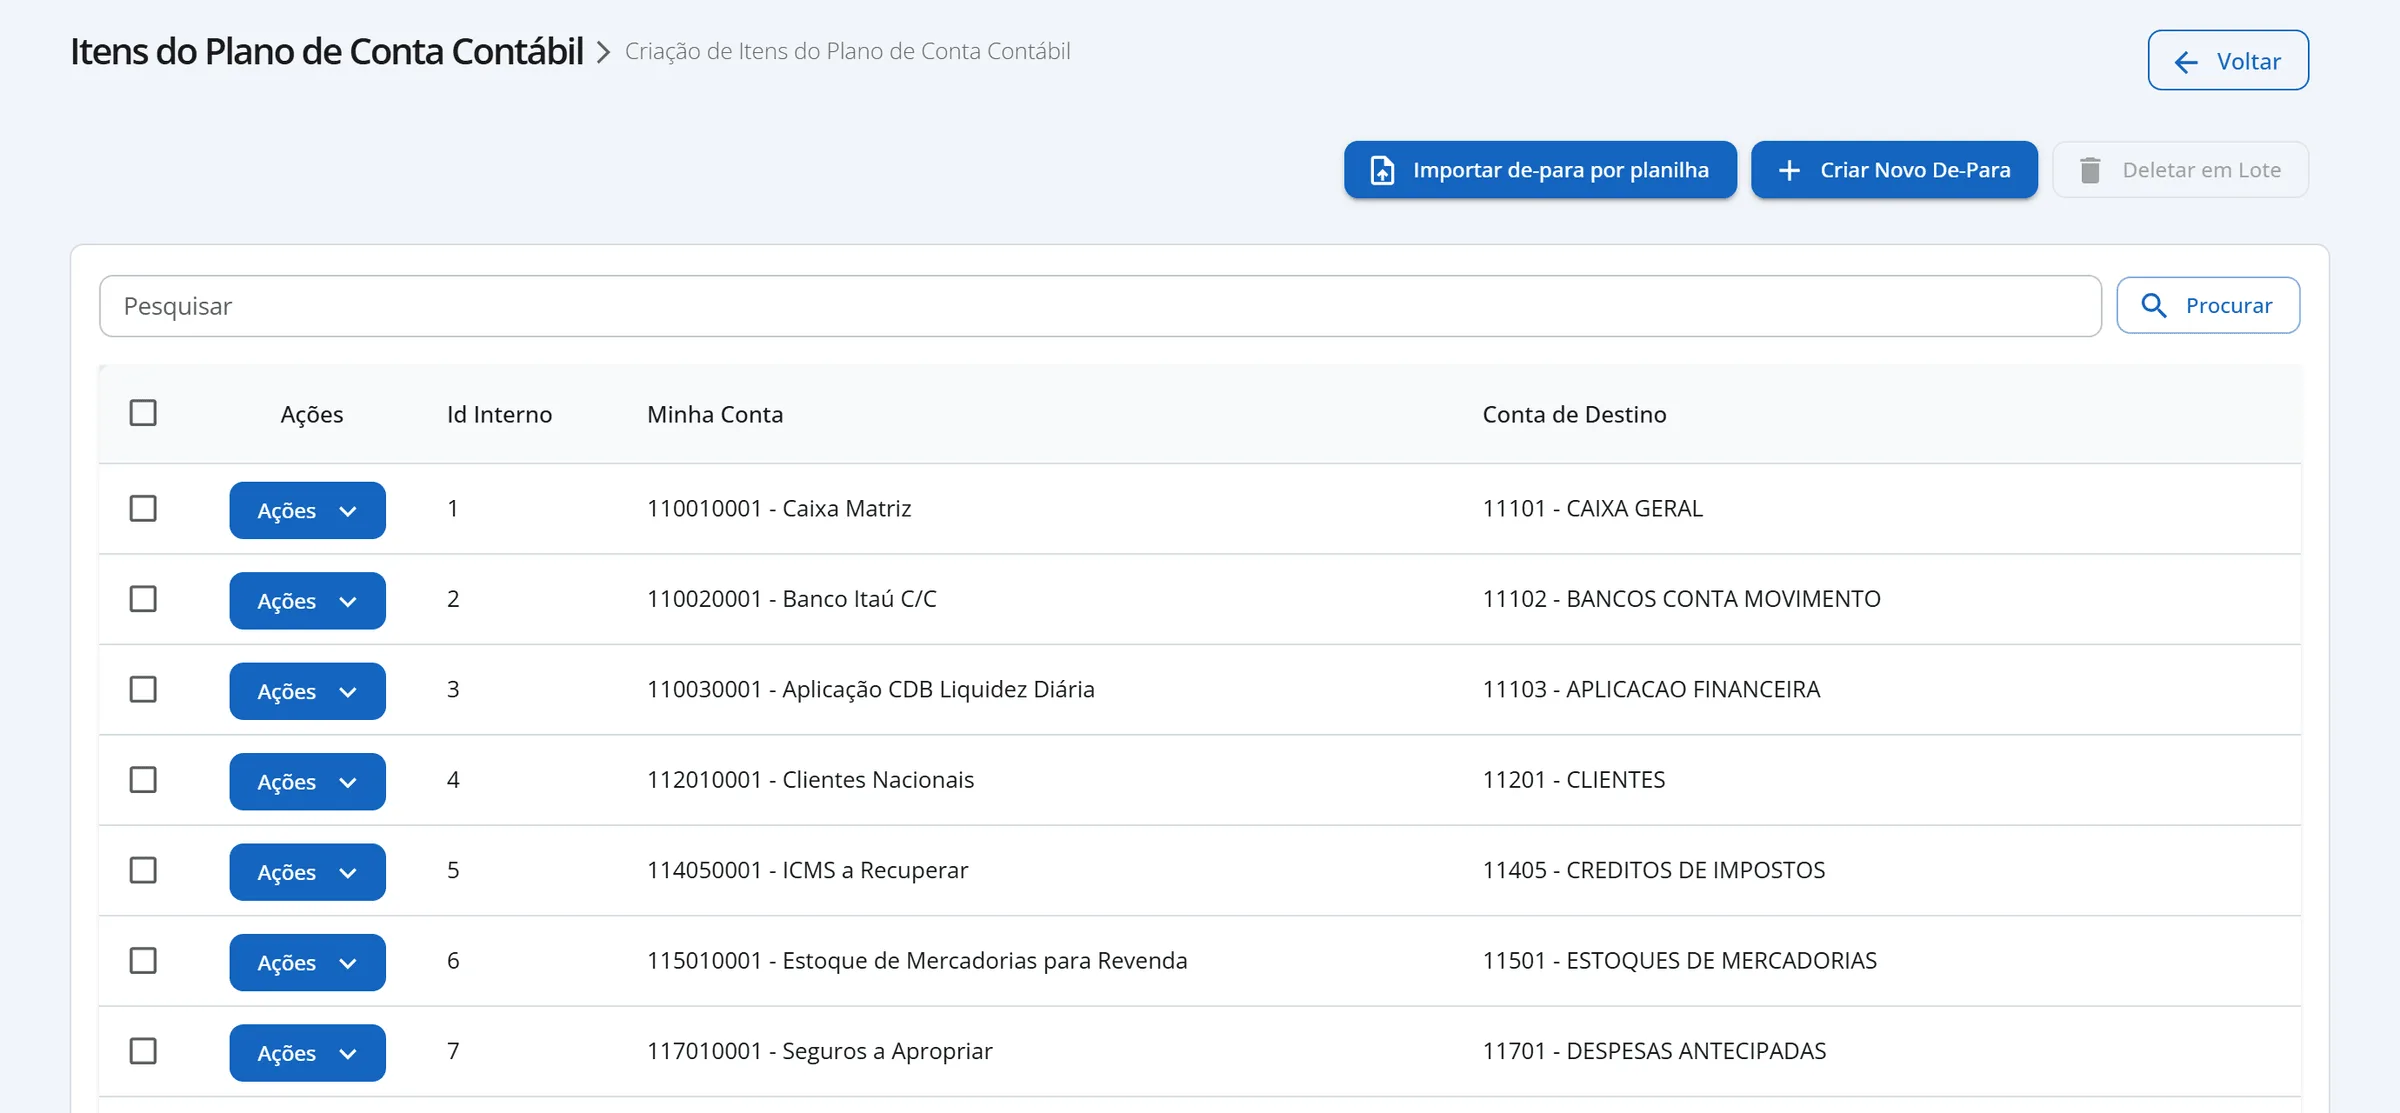Check the Estoque de Mercadorias para Revenda checkbox

point(143,961)
